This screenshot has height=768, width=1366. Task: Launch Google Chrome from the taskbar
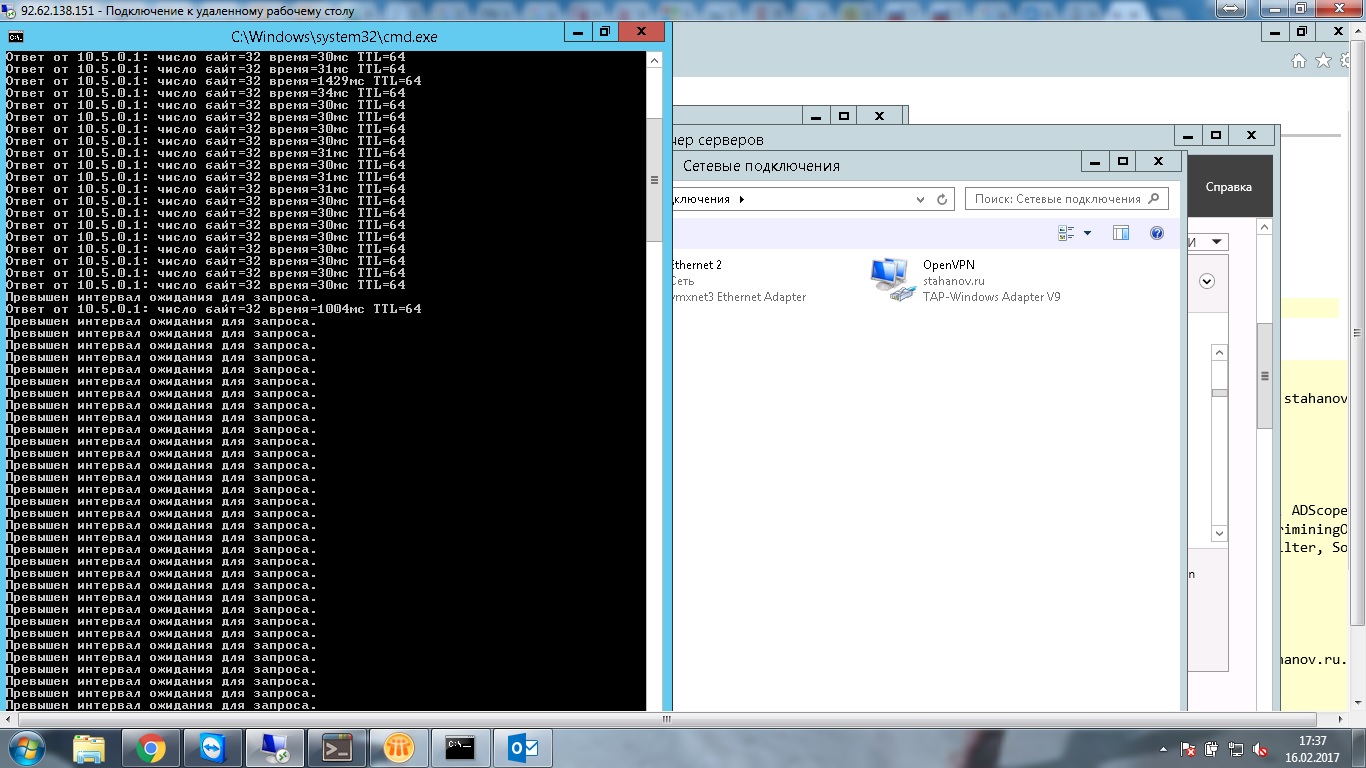151,748
